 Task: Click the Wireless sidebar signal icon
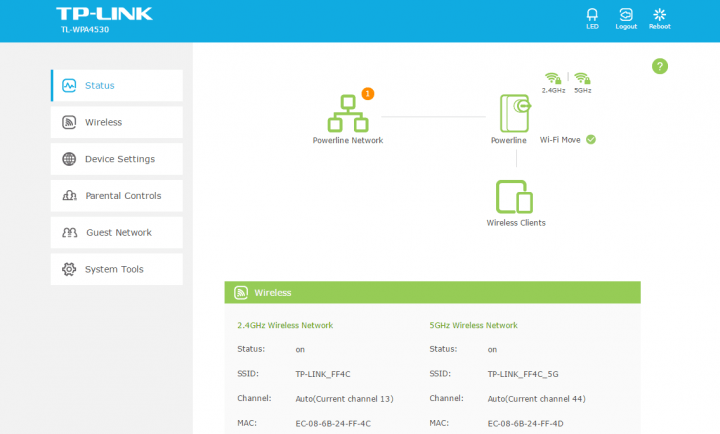tap(69, 122)
